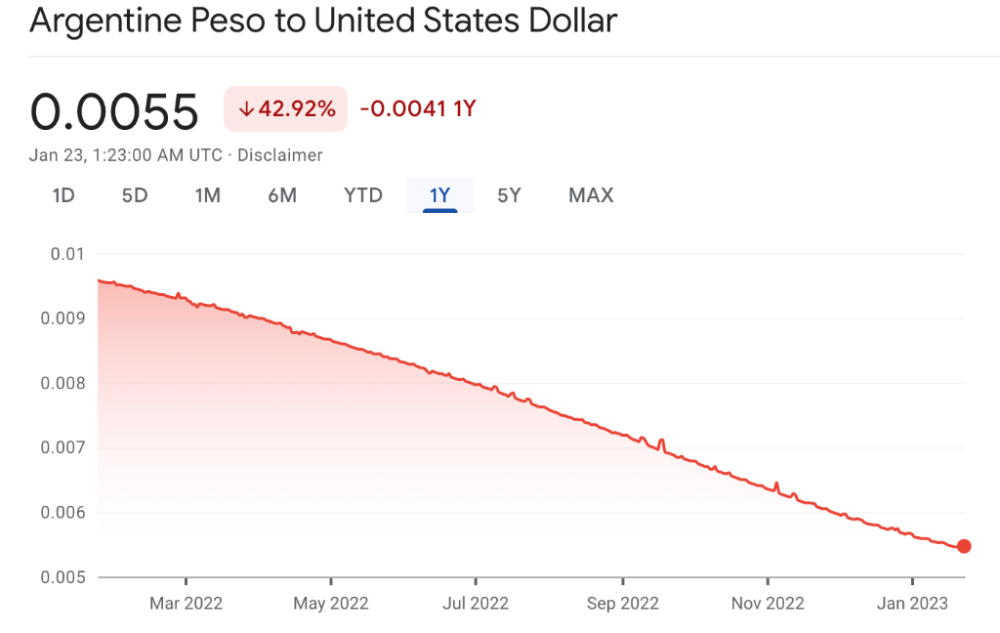Screen dimensions: 1000x633
Task: Select the YTD range tab
Action: [x=363, y=196]
